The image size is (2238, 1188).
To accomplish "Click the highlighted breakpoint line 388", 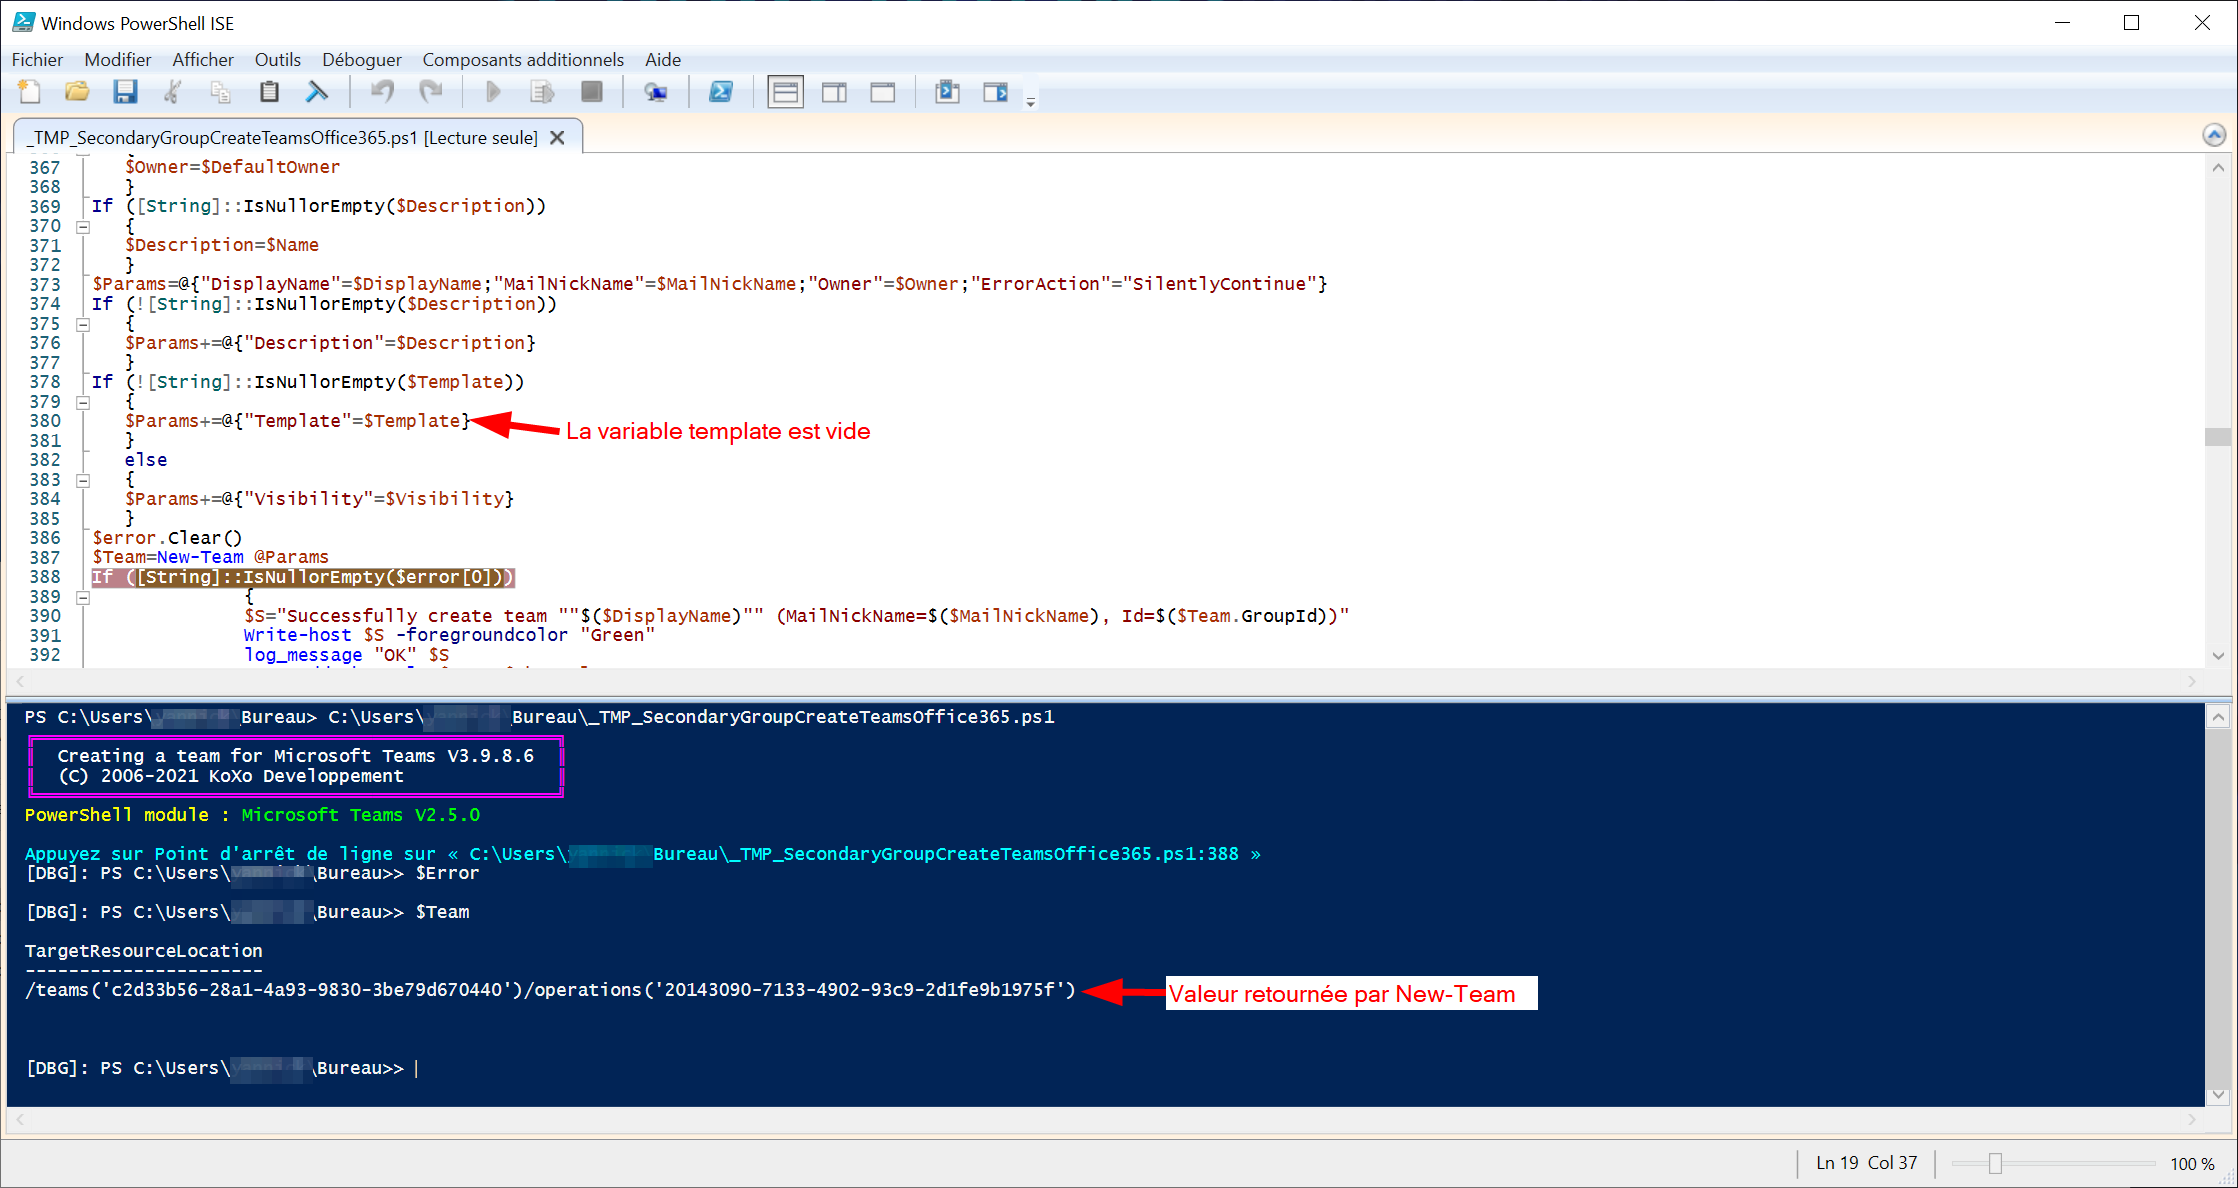I will [303, 577].
